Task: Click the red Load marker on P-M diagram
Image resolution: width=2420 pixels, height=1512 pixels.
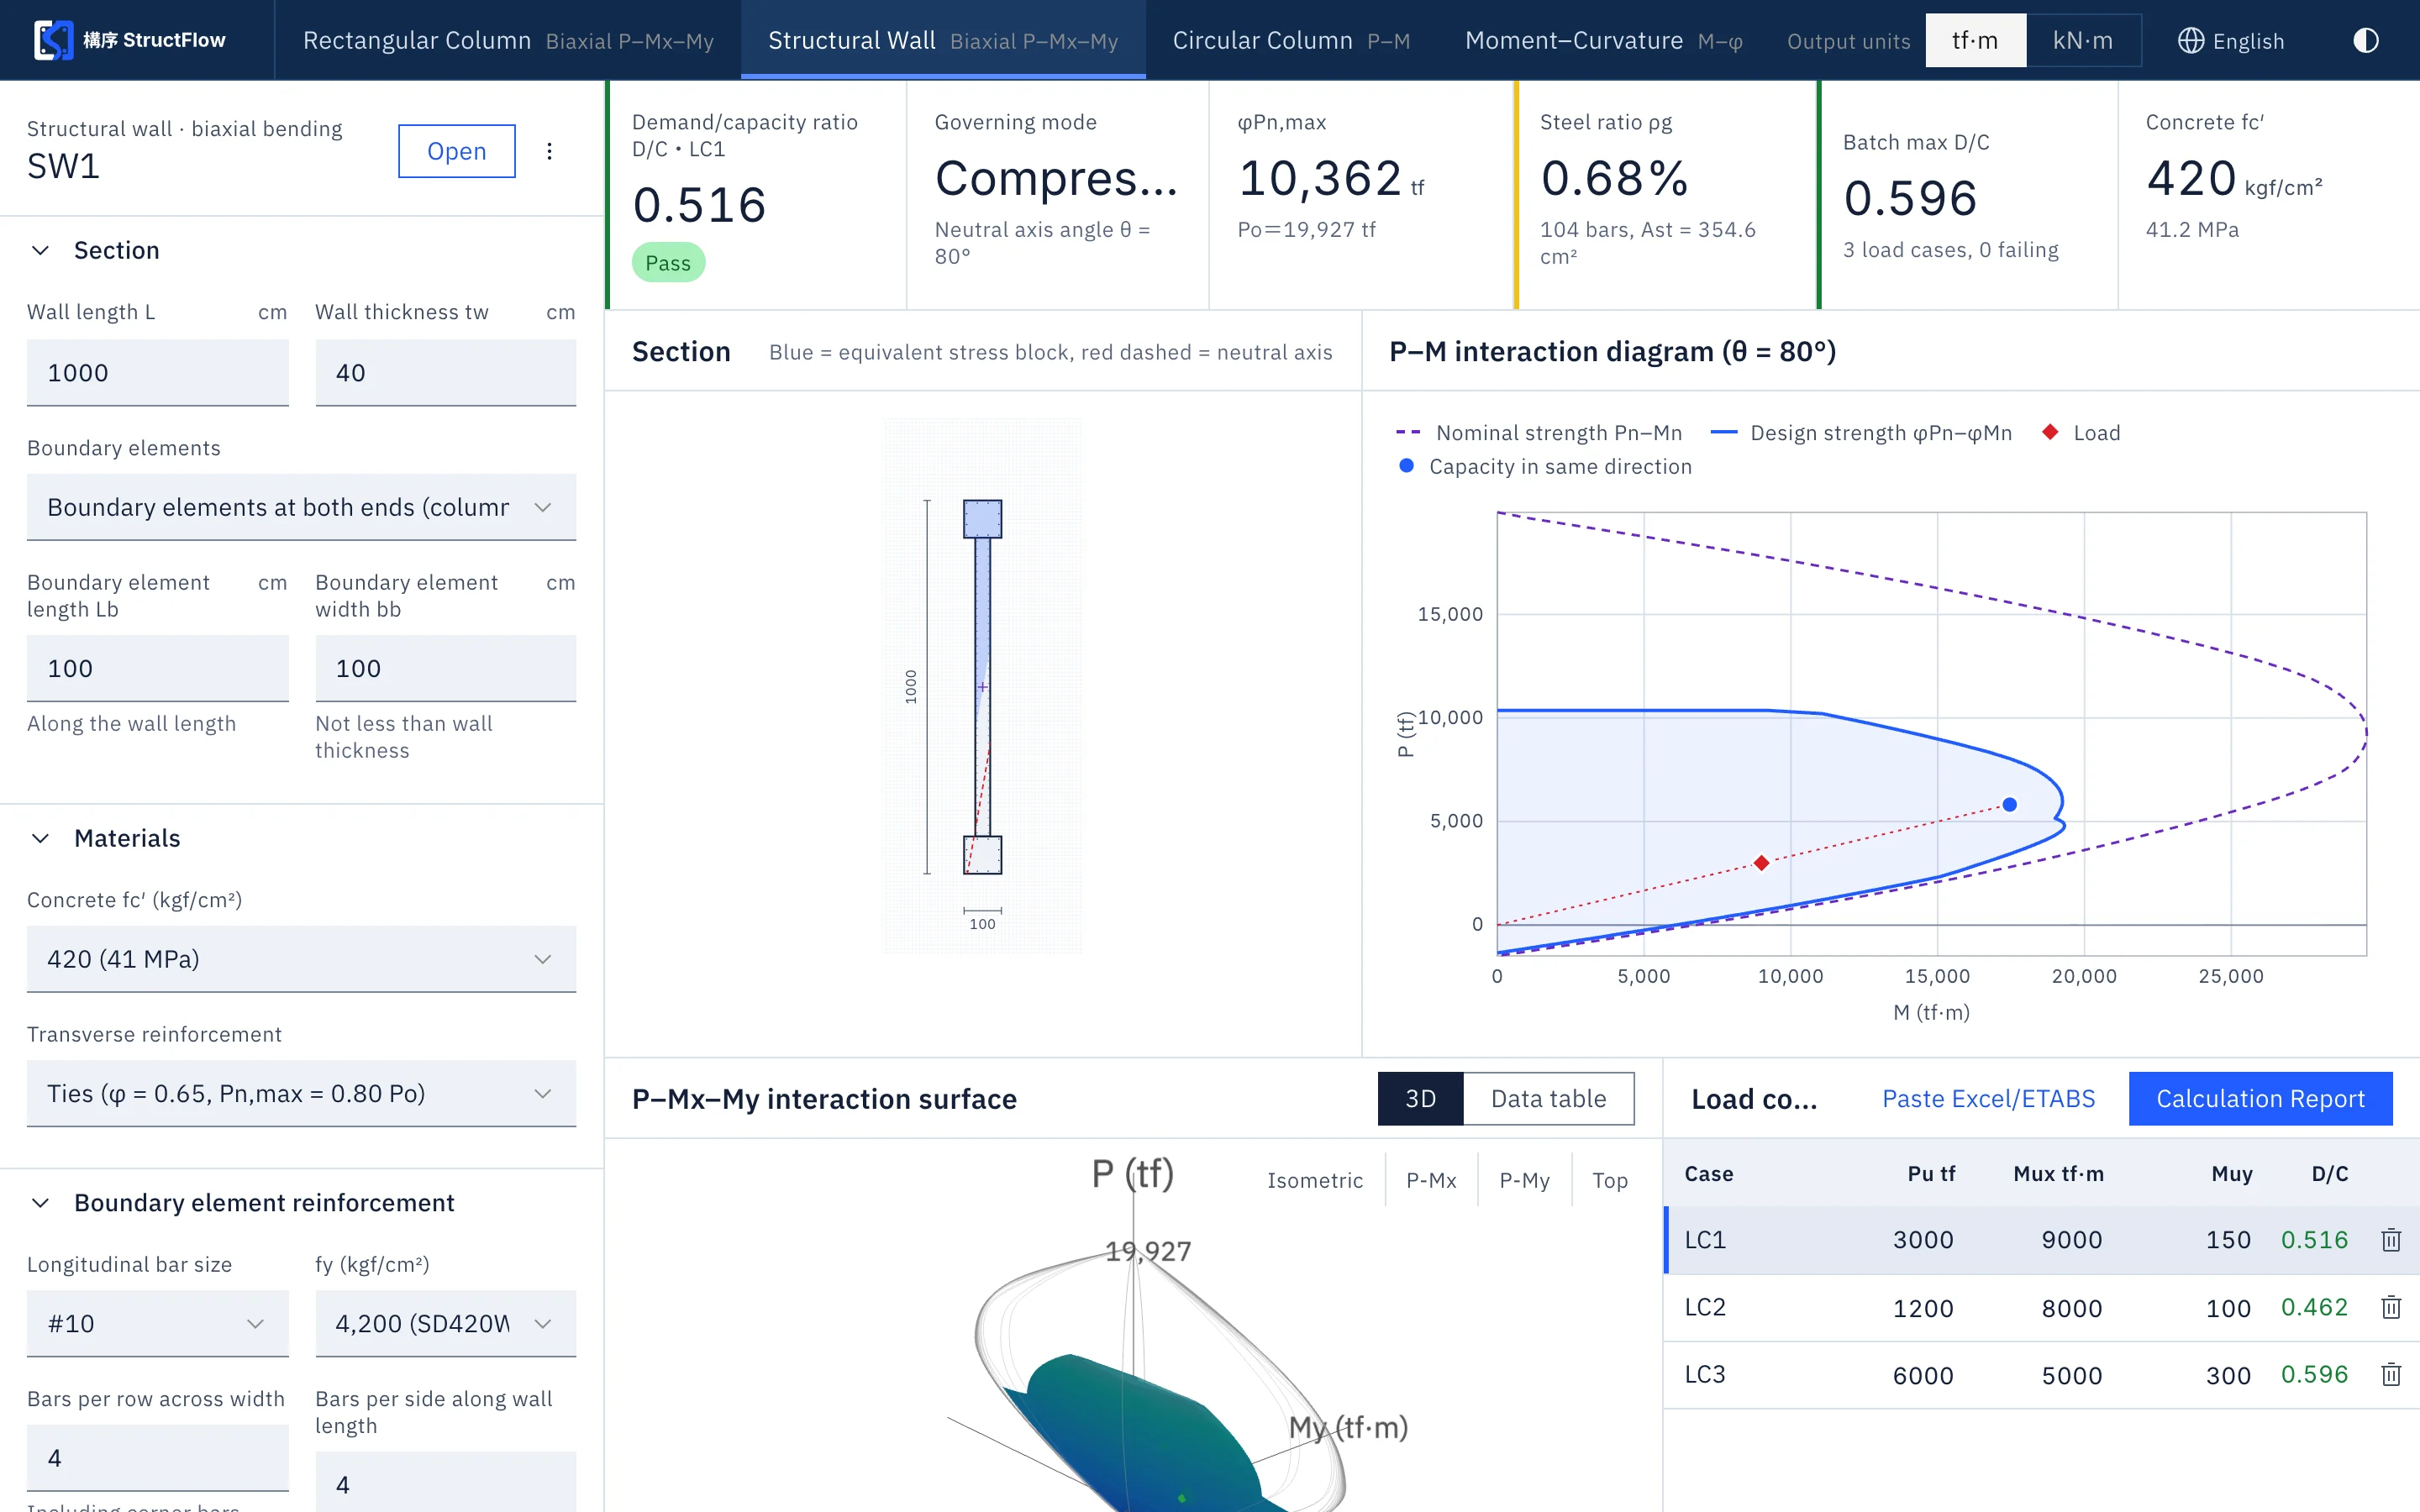Action: point(1761,863)
